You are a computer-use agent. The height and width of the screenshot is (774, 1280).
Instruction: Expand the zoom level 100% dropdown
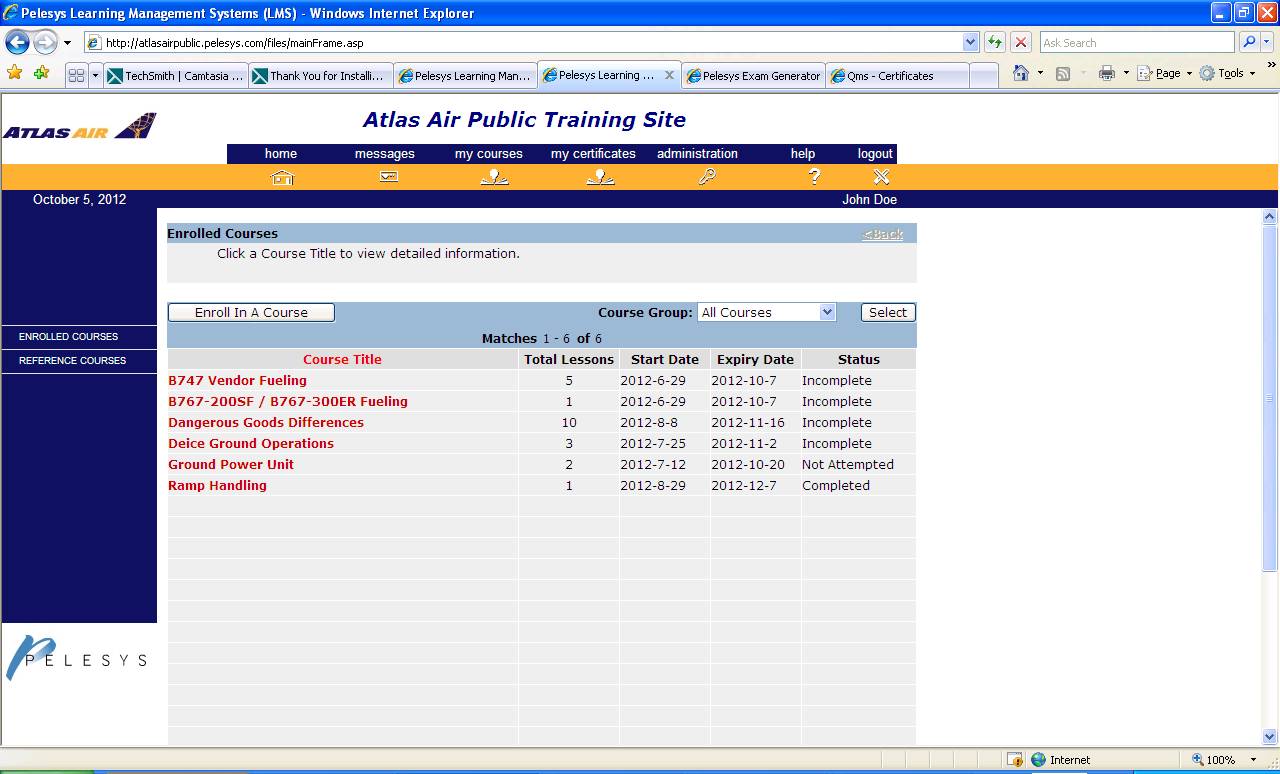click(1245, 760)
